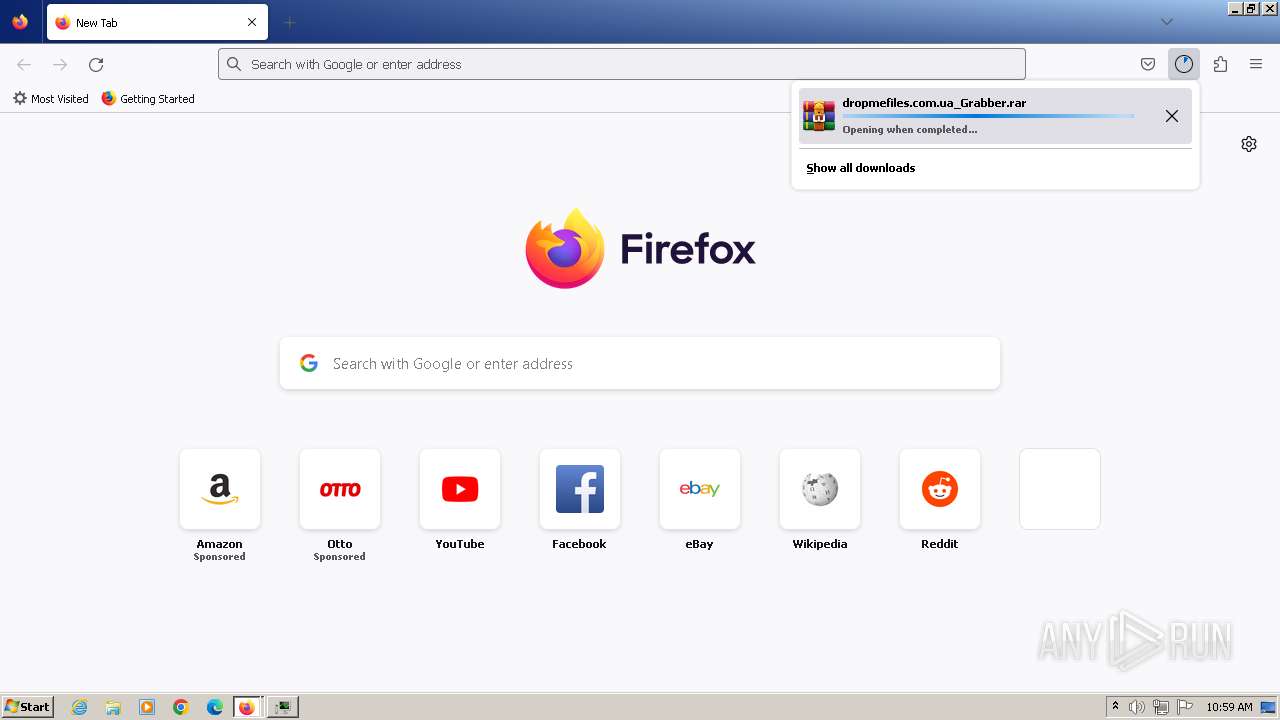Save to Pocket icon
The image size is (1280, 720).
pyautogui.click(x=1148, y=64)
